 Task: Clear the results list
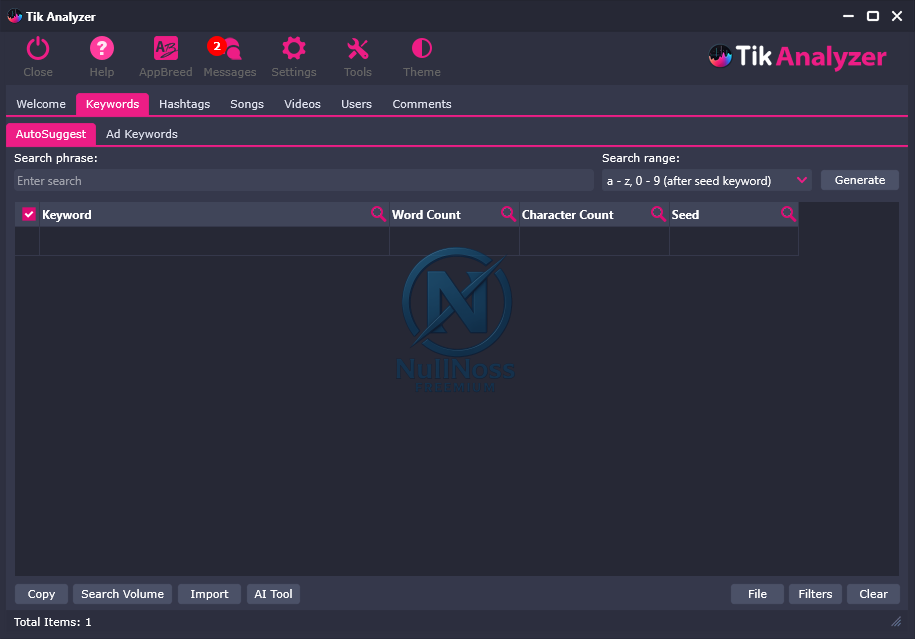(x=872, y=593)
